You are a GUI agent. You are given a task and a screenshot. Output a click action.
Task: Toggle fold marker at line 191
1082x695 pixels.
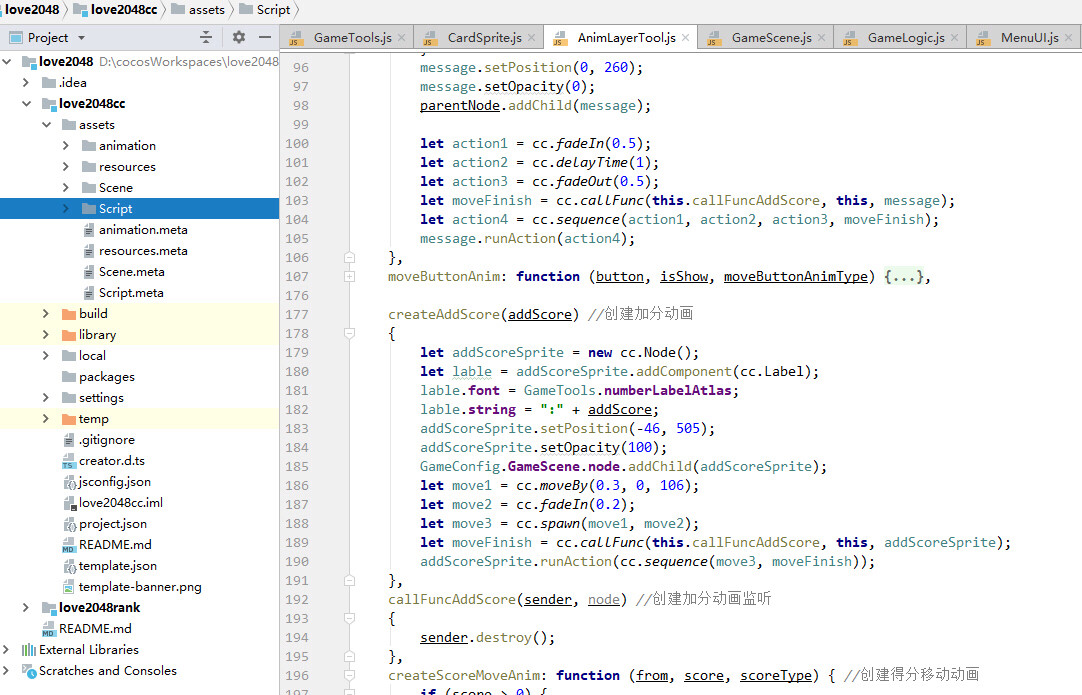click(350, 580)
